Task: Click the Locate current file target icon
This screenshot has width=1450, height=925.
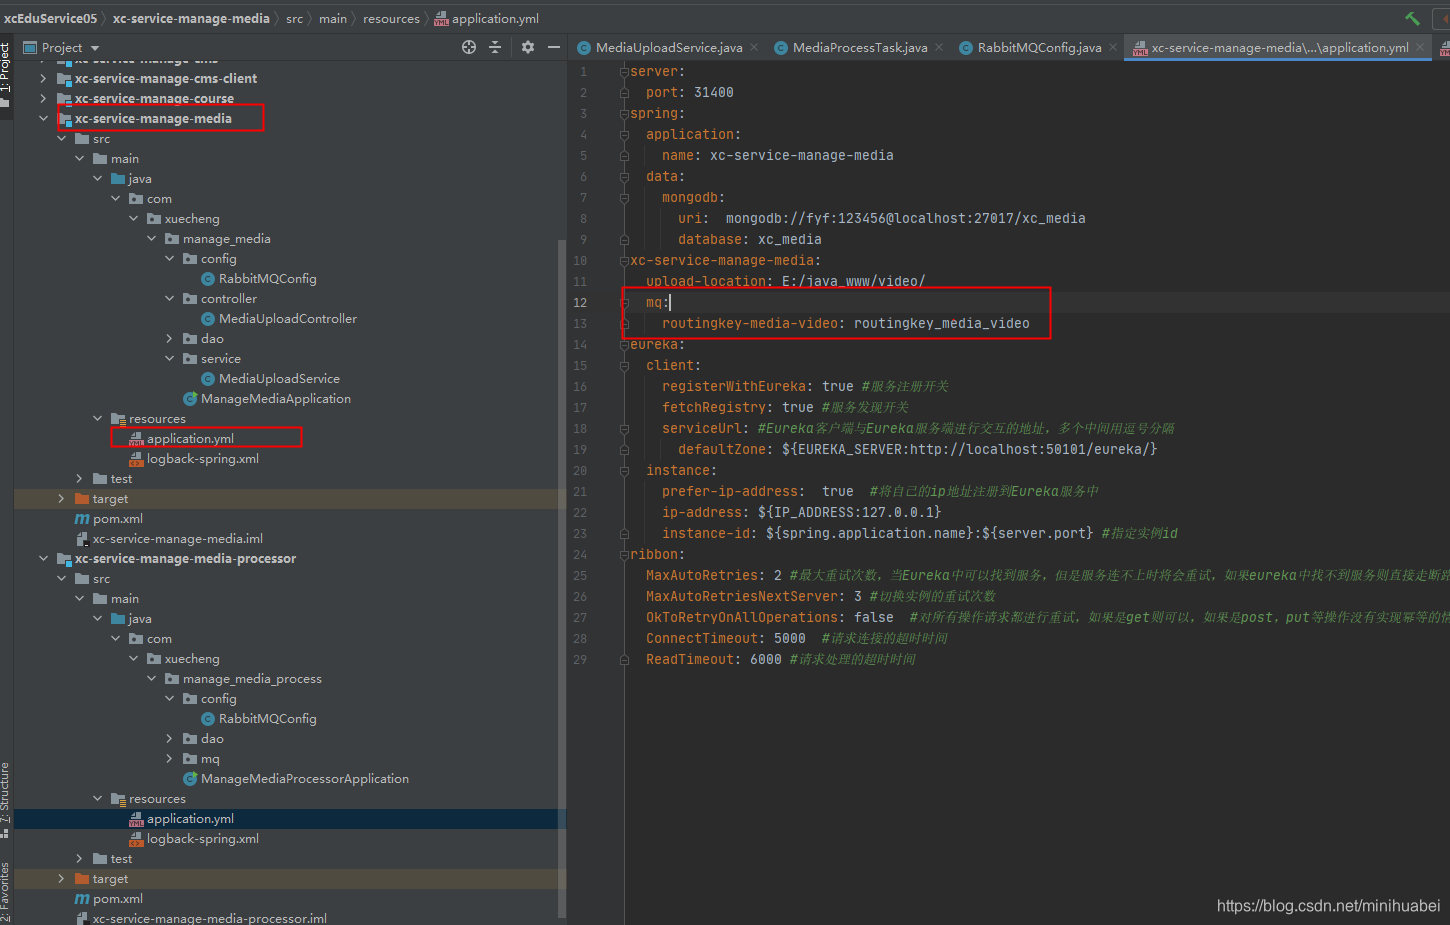Action: coord(469,47)
